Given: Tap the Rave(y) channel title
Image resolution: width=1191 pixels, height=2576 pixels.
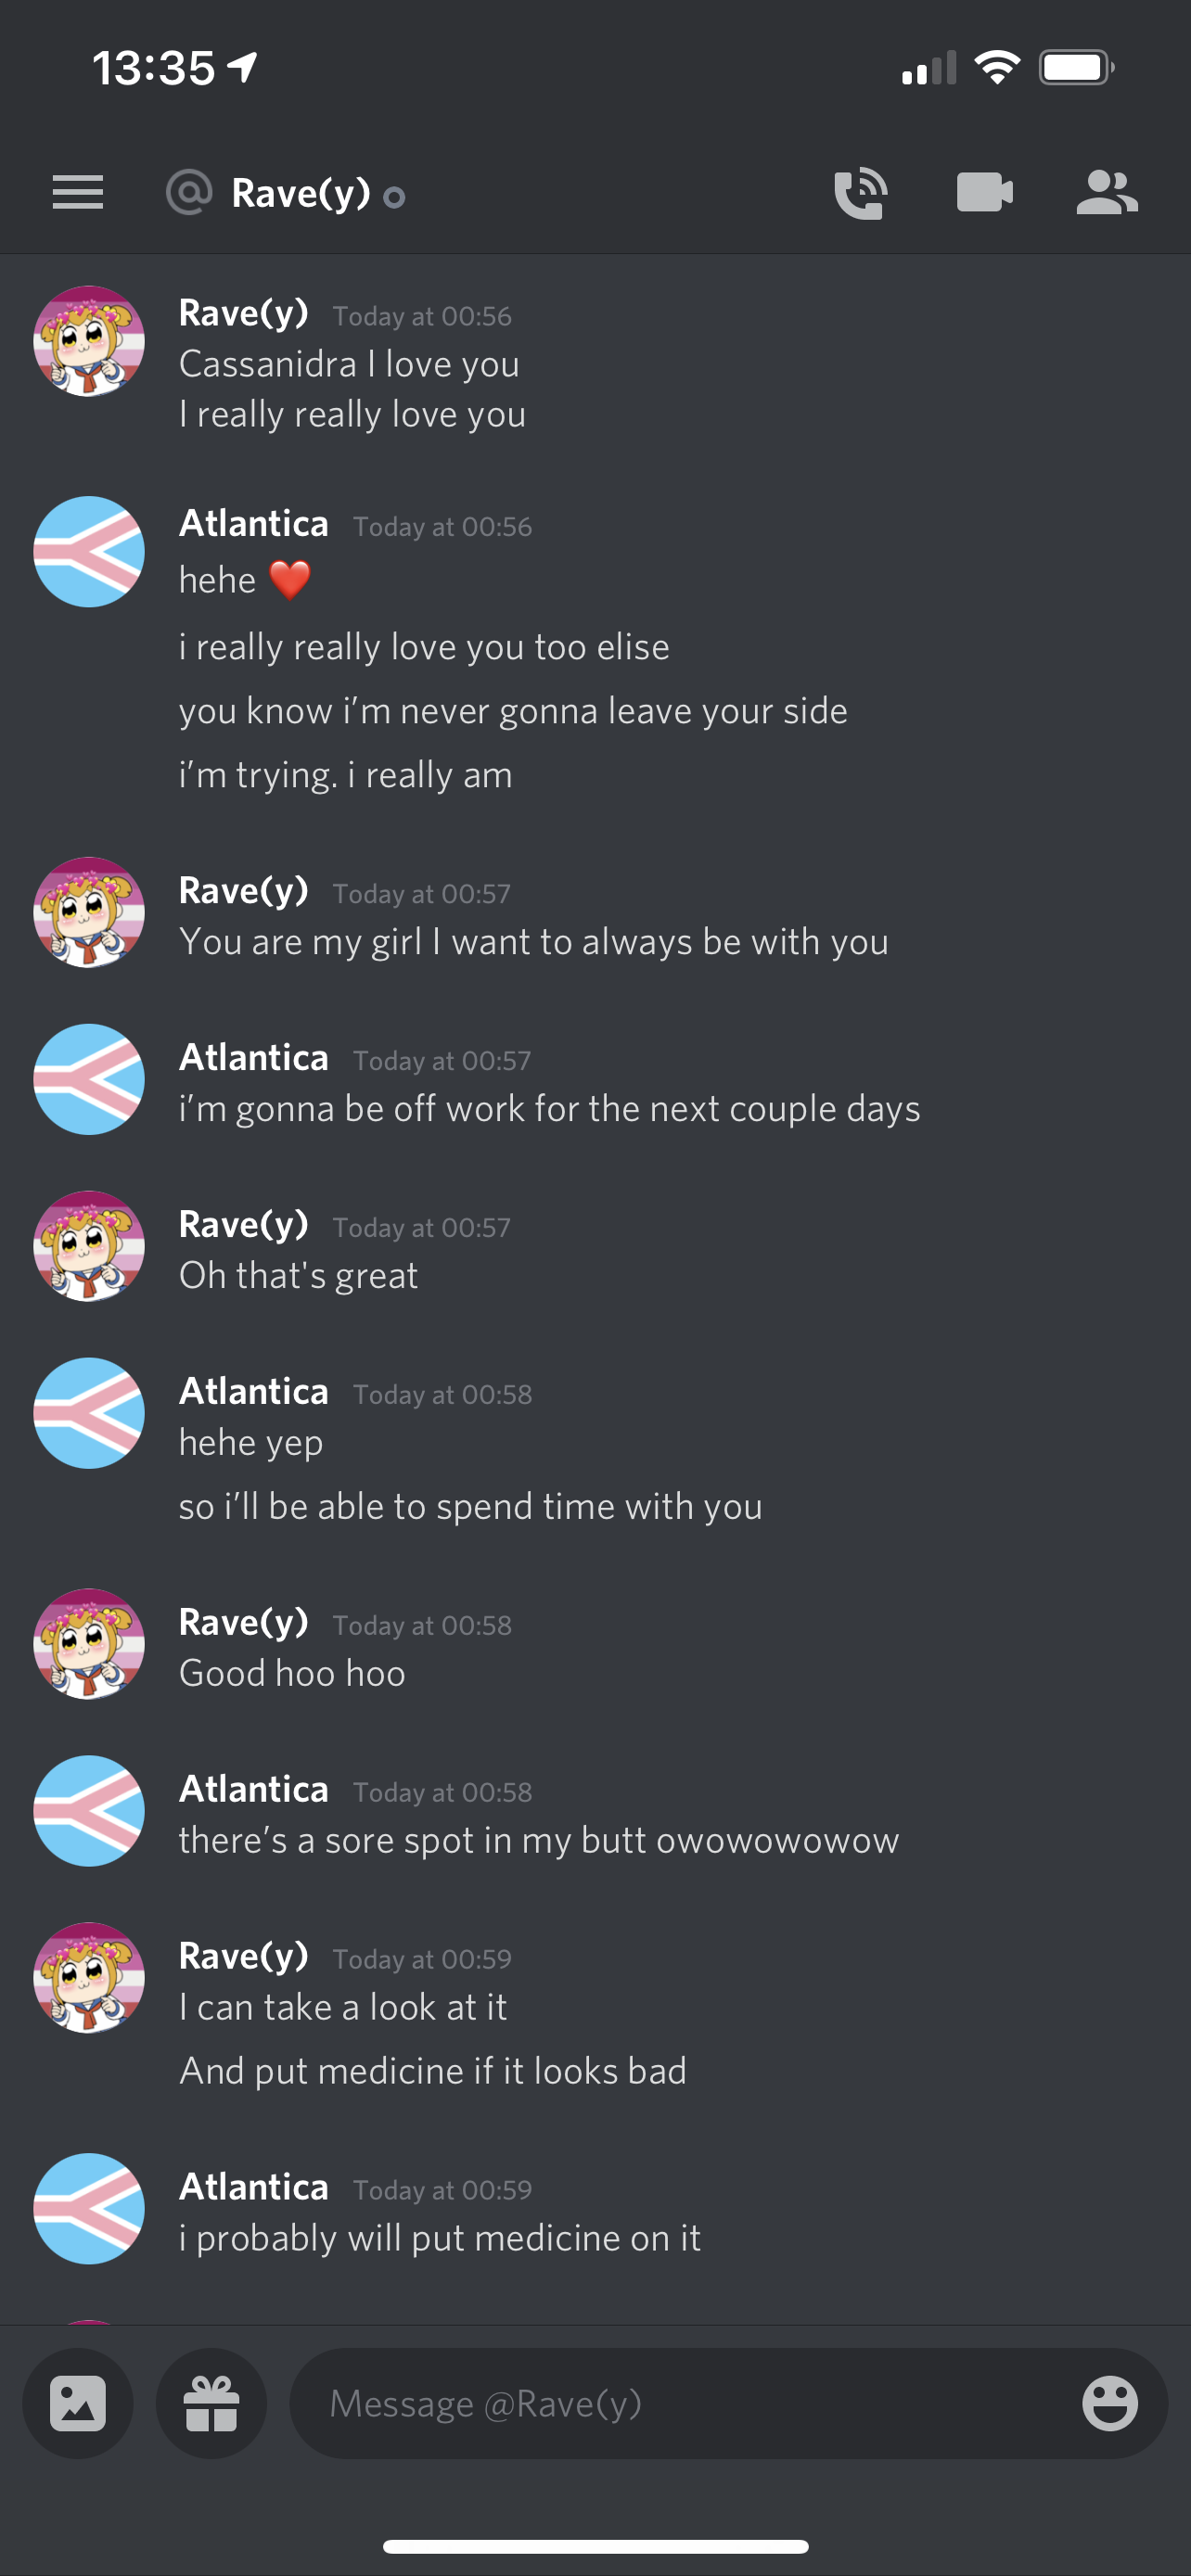Looking at the screenshot, I should pyautogui.click(x=300, y=193).
